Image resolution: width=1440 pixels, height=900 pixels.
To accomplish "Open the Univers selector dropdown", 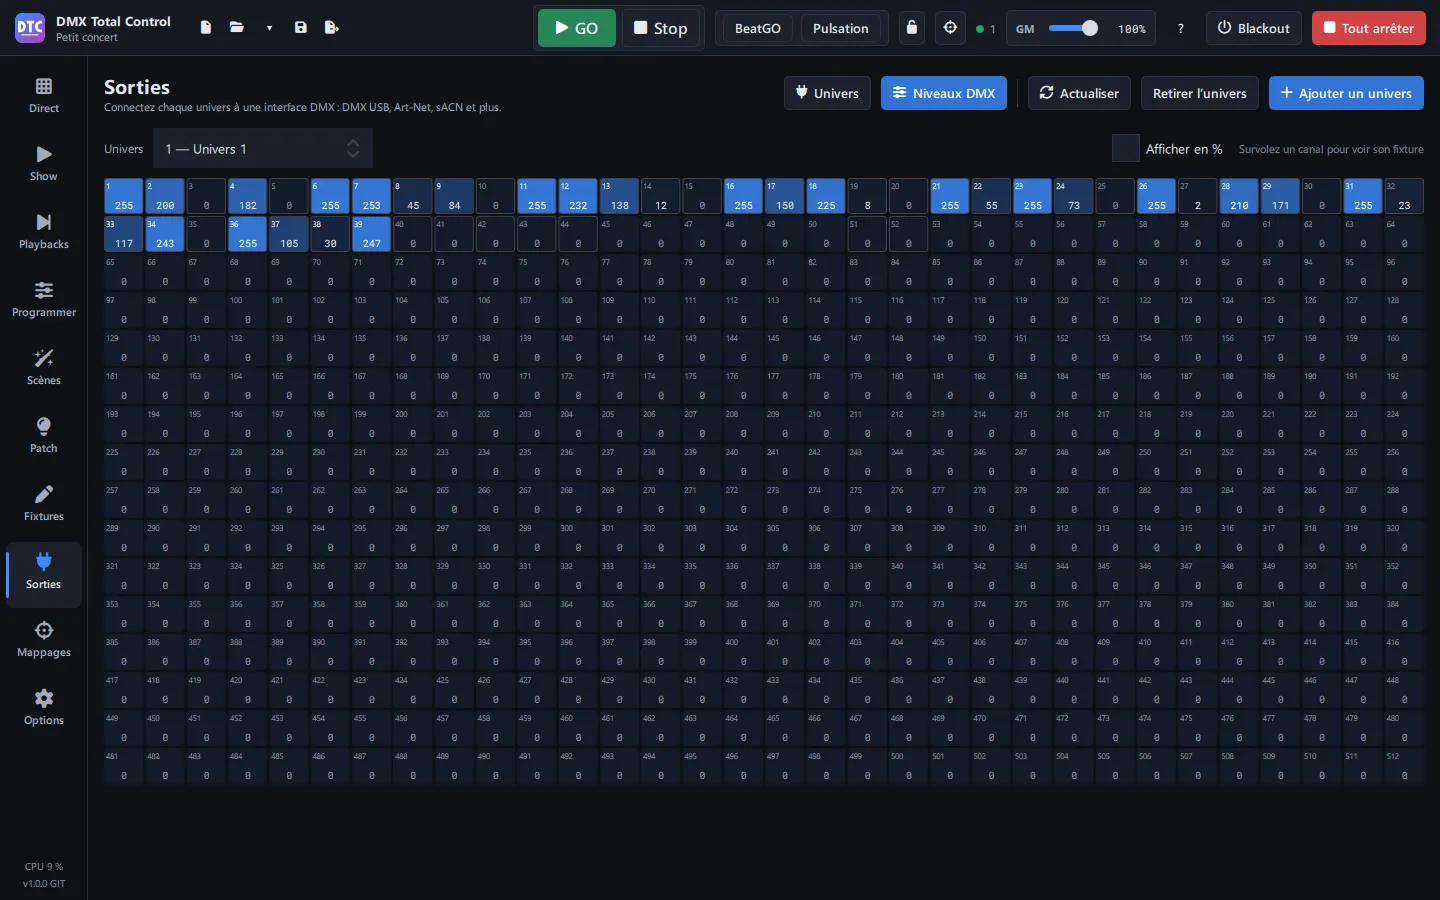I will click(x=263, y=149).
